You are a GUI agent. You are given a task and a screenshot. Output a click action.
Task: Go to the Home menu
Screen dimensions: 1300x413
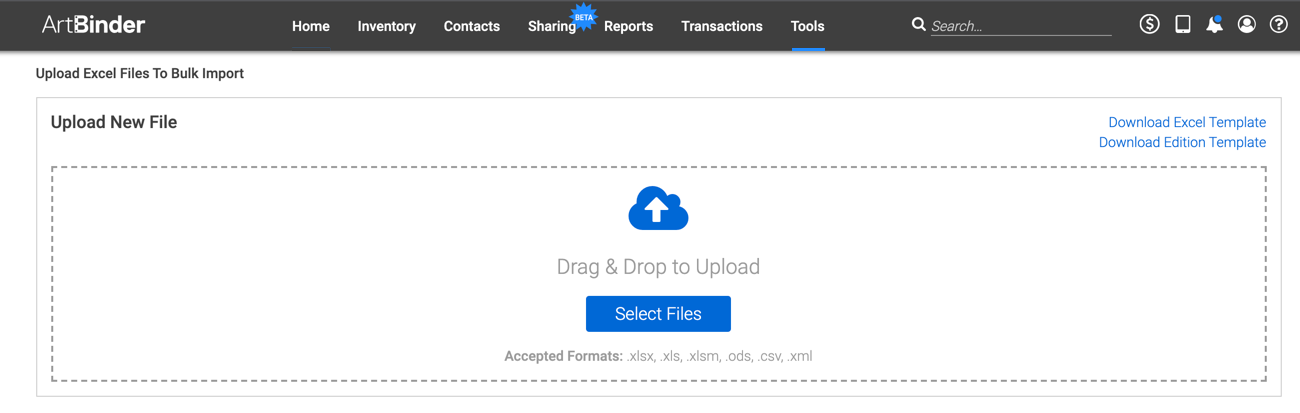coord(311,26)
